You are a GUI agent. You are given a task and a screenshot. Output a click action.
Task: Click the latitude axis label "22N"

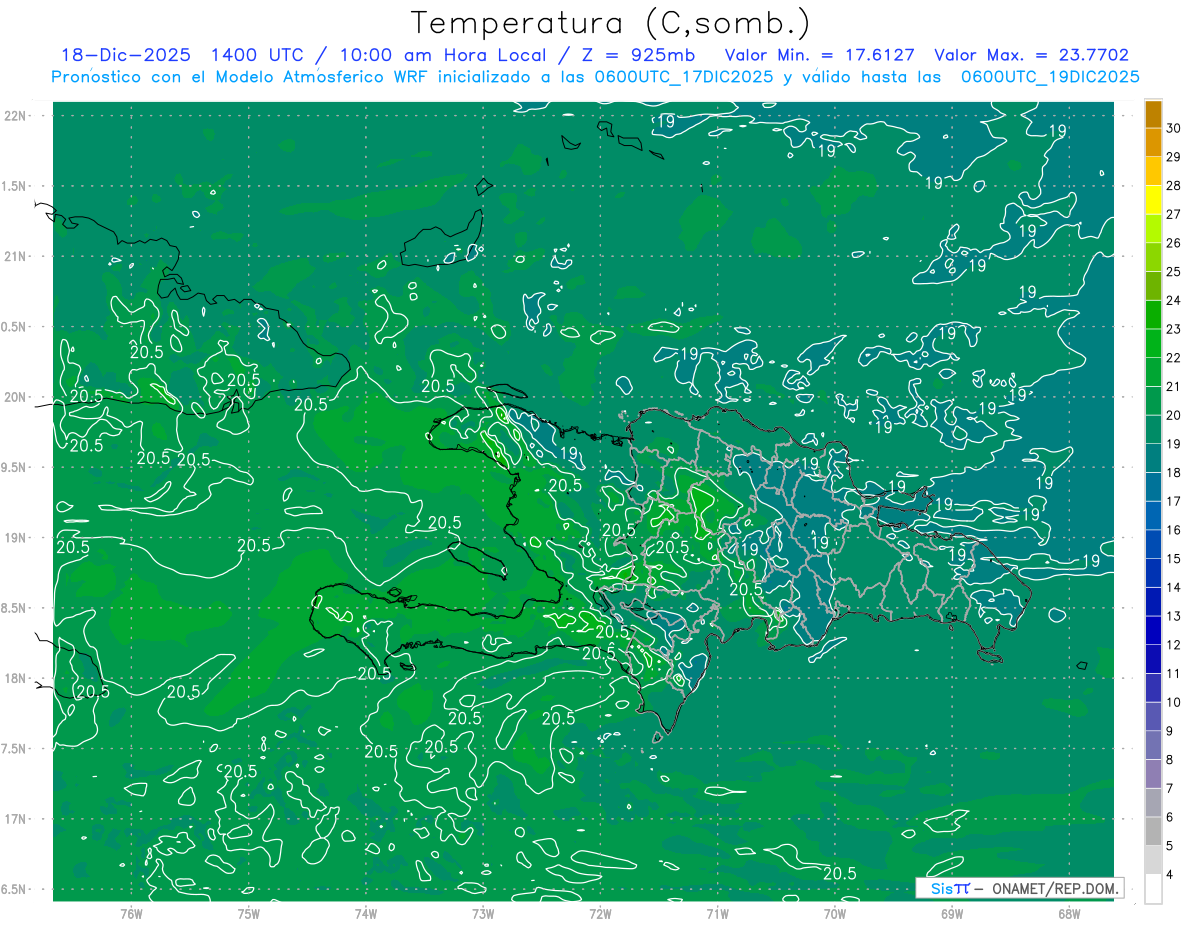(x=16, y=115)
